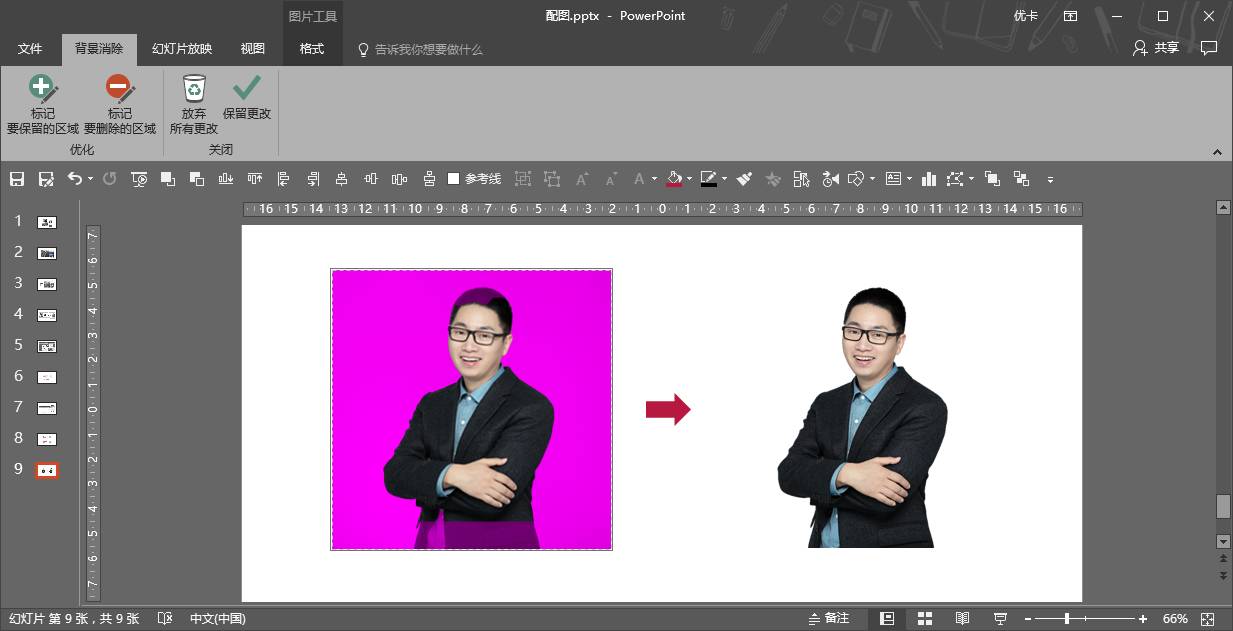Start slide show from status bar icon
The width and height of the screenshot is (1233, 631).
[1000, 619]
